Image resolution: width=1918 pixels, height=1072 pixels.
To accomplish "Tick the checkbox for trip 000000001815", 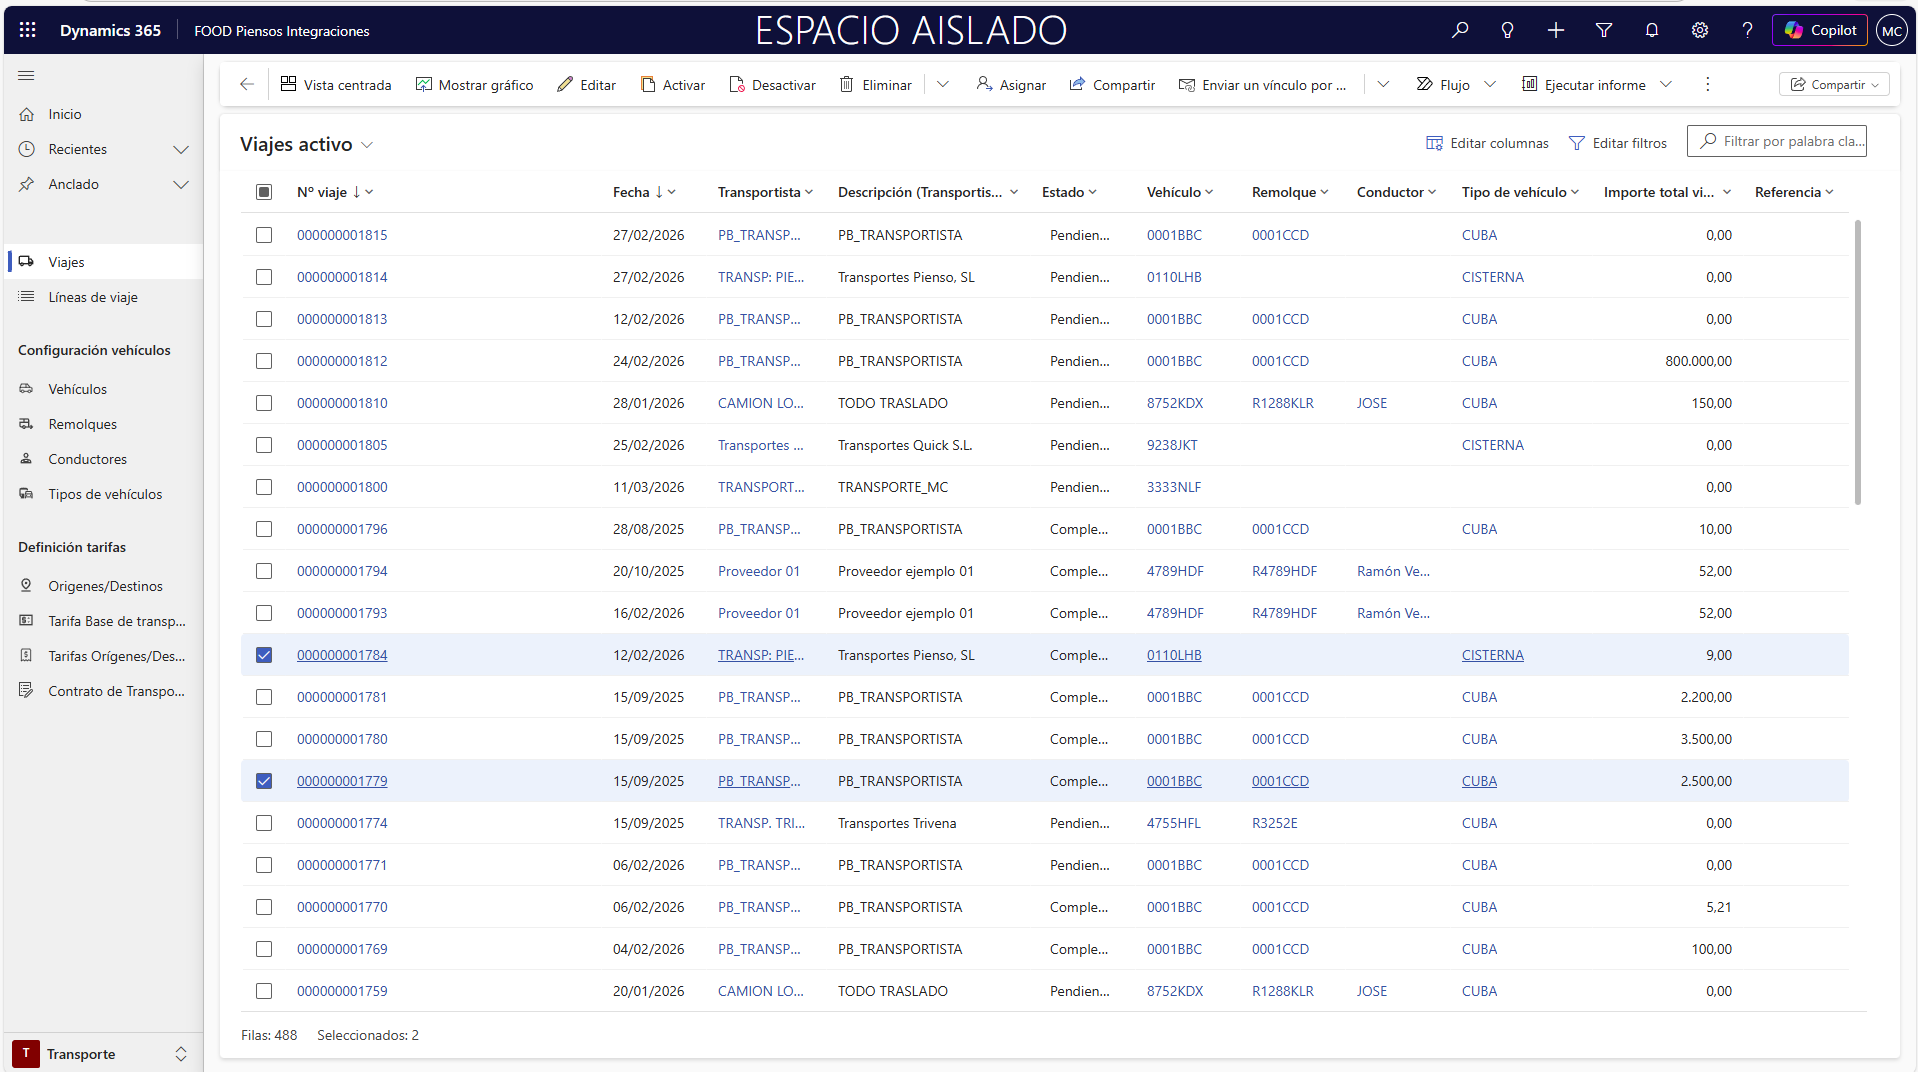I will coord(264,235).
